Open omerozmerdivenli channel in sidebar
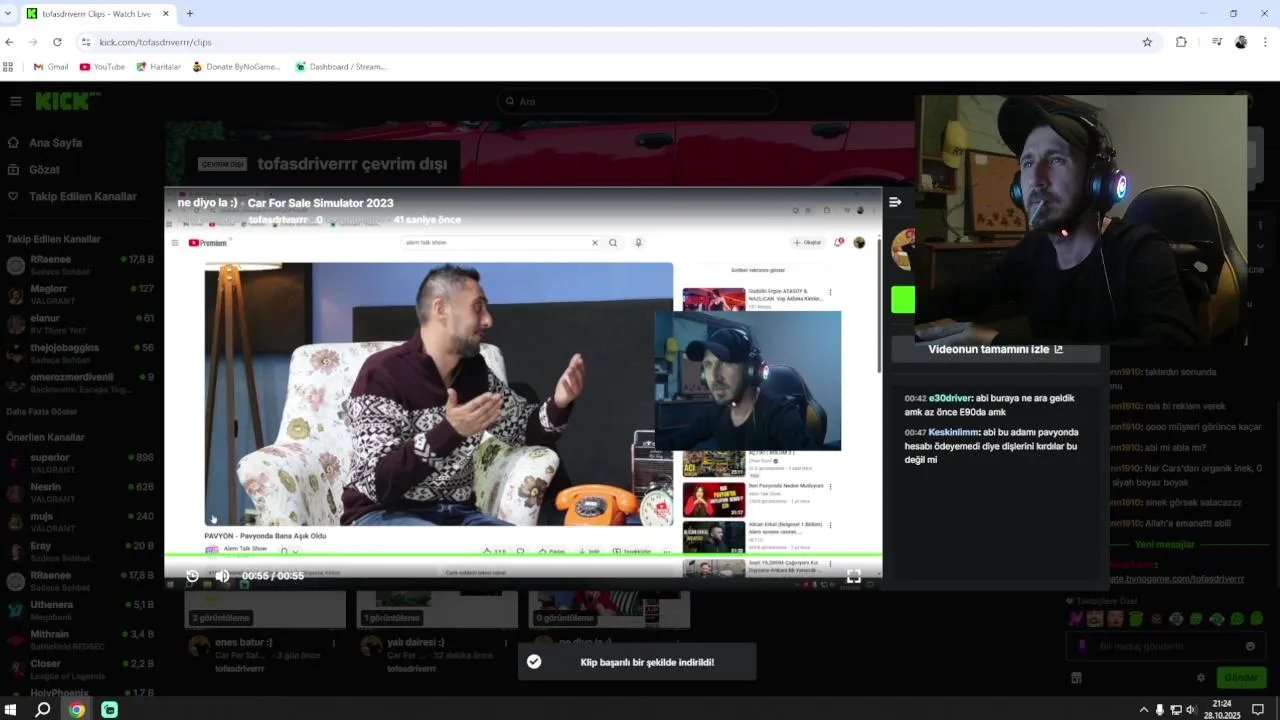Screen dimensions: 1280x720 point(80,383)
